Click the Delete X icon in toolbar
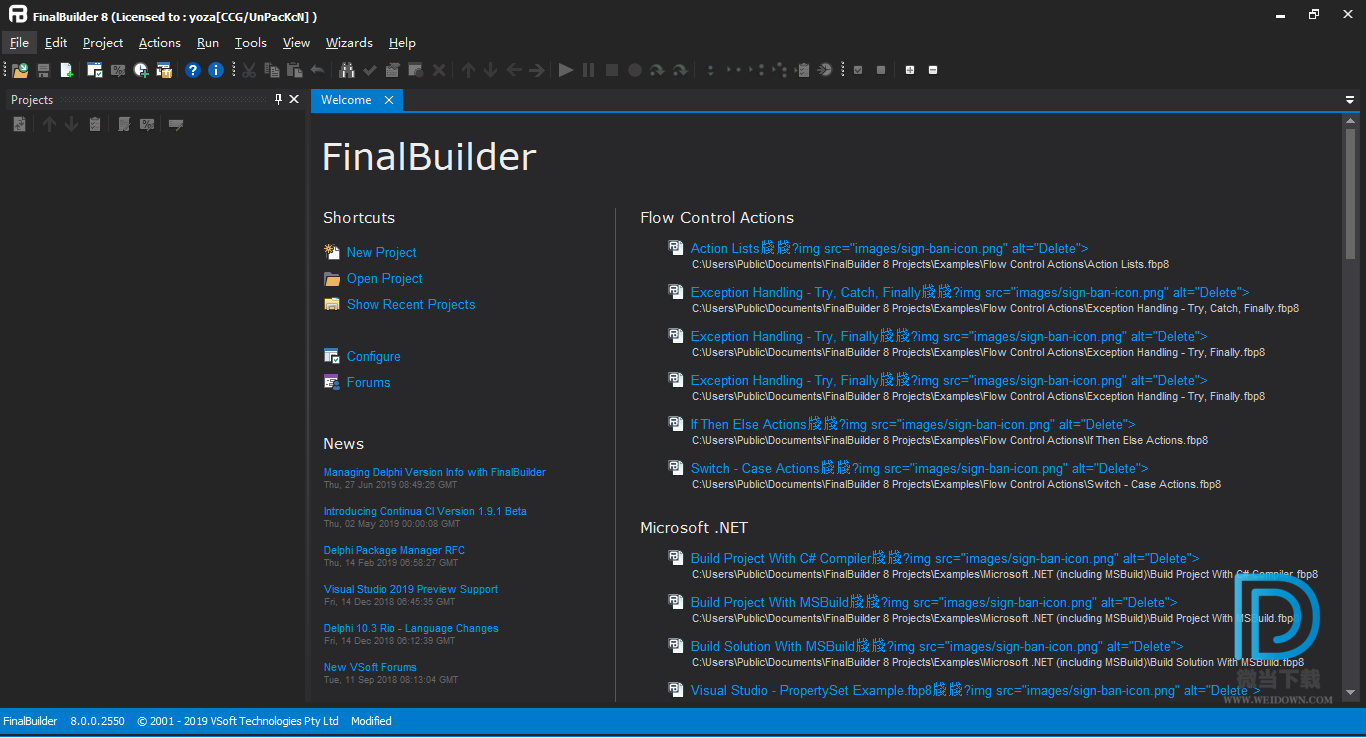1366x738 pixels. [x=439, y=70]
